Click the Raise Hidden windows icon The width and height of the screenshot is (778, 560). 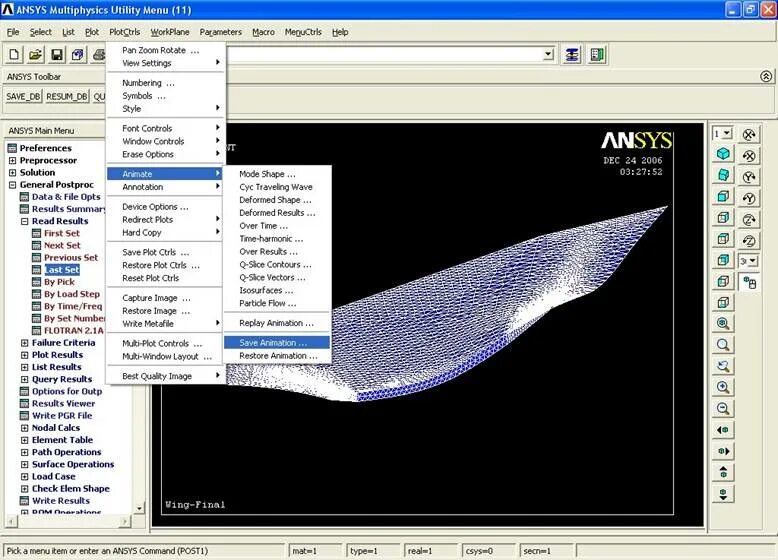(572, 55)
